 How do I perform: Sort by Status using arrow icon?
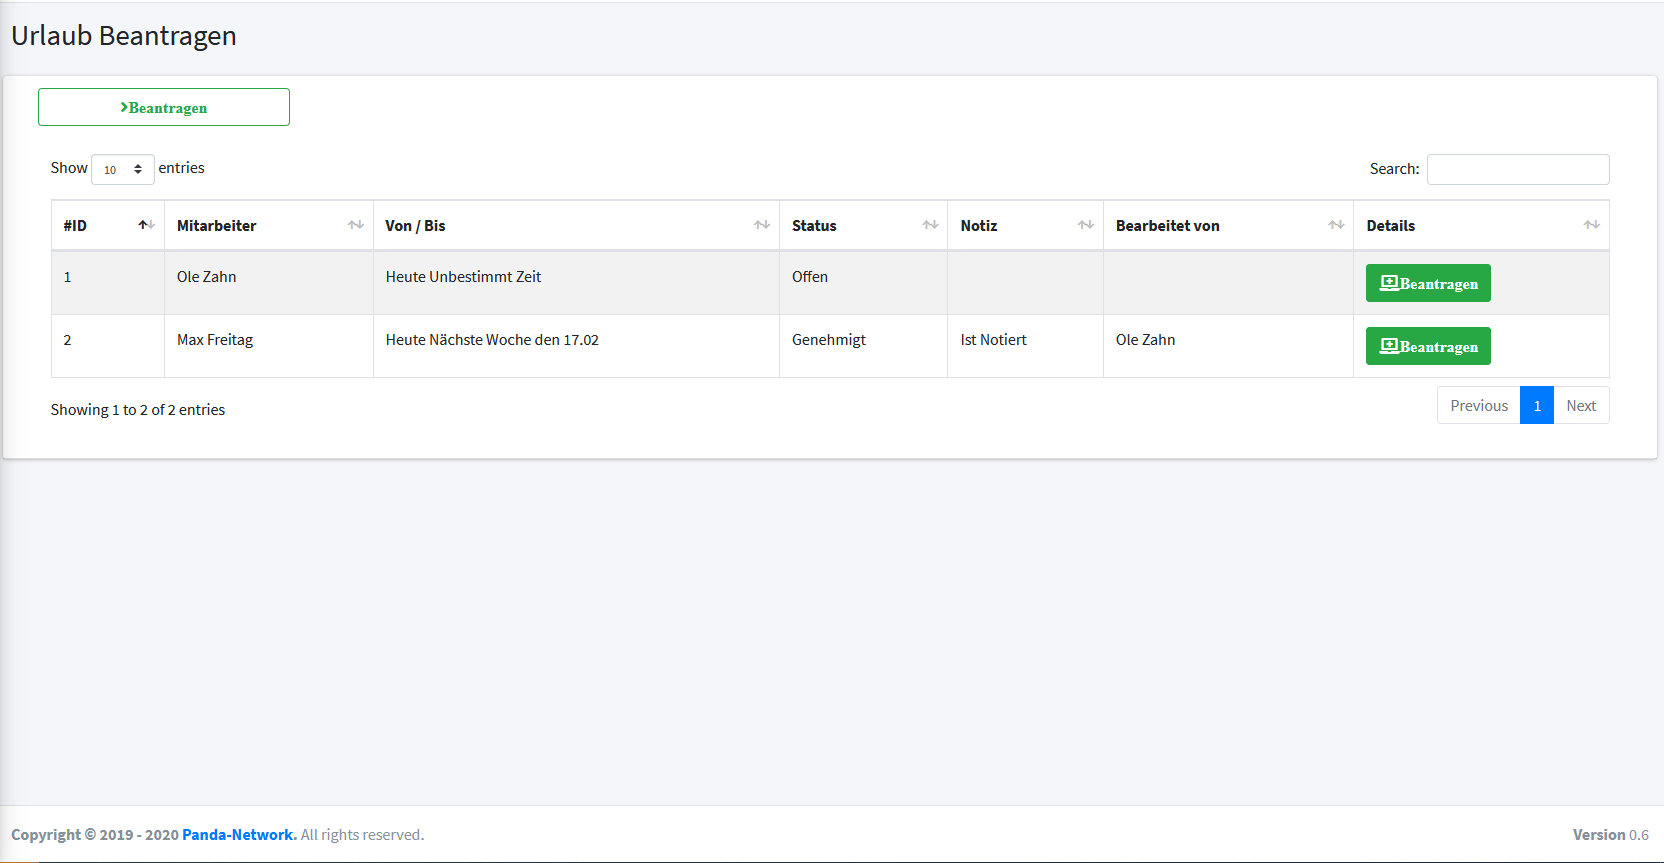tap(930, 225)
